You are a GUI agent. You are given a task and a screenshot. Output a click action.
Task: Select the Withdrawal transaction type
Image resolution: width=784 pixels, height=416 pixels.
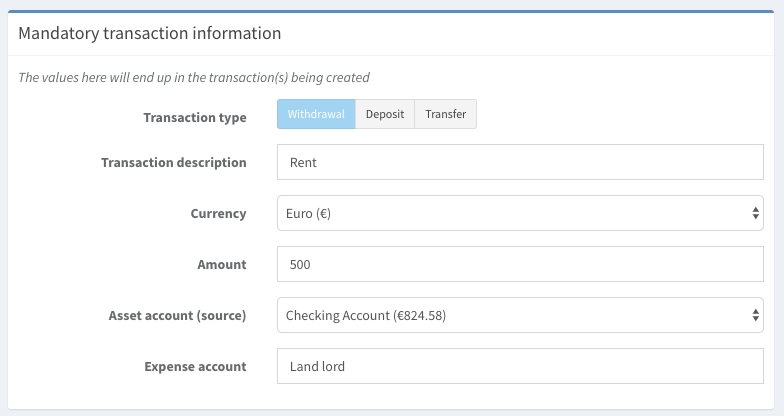coord(316,114)
